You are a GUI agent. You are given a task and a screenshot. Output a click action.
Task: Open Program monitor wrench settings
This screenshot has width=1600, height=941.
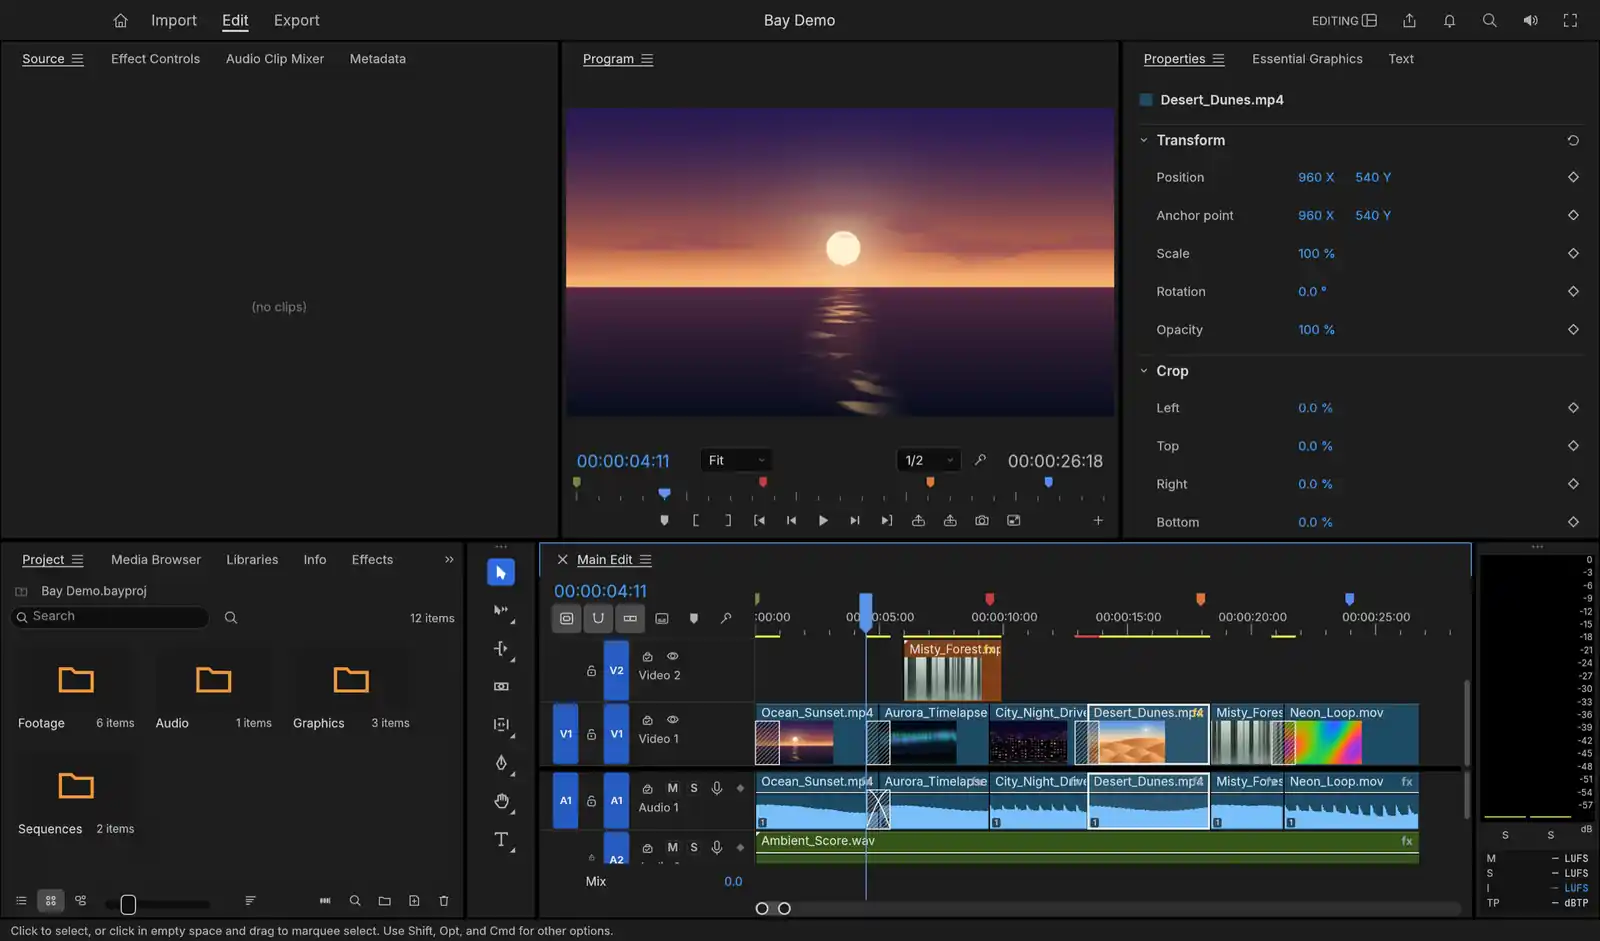pos(980,460)
